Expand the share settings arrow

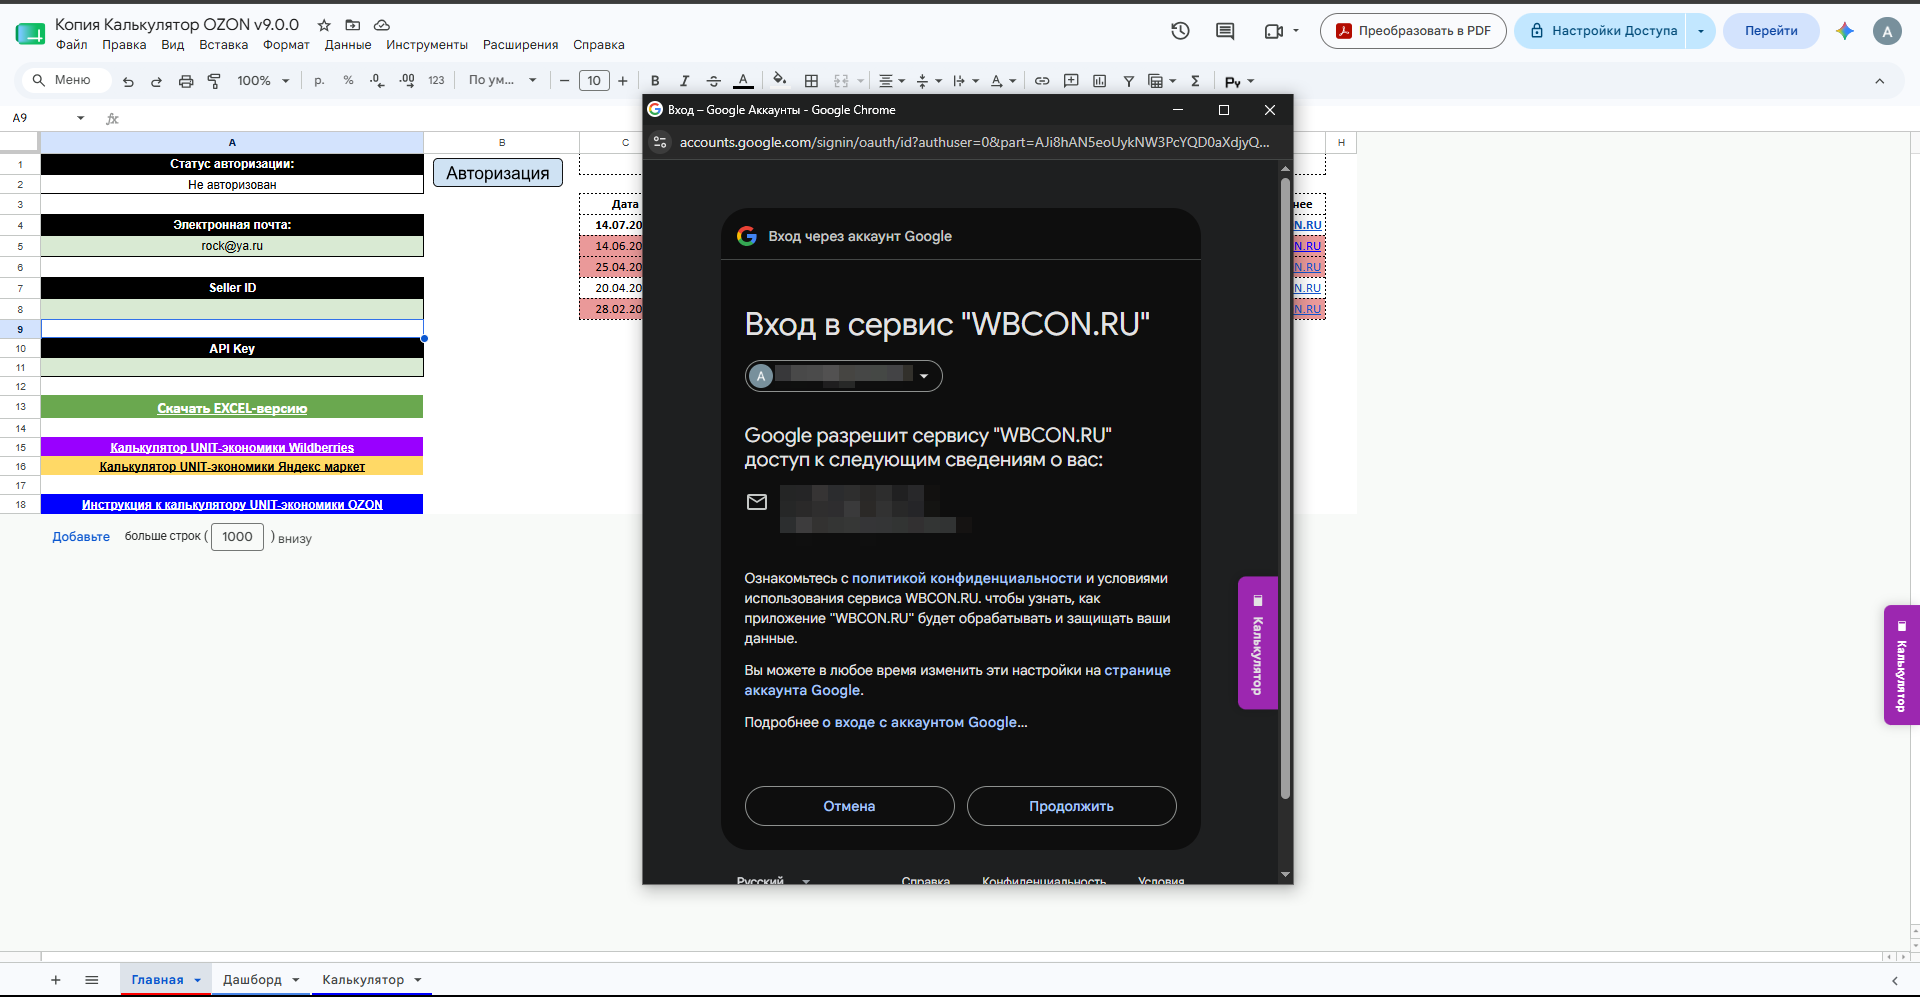tap(1701, 31)
